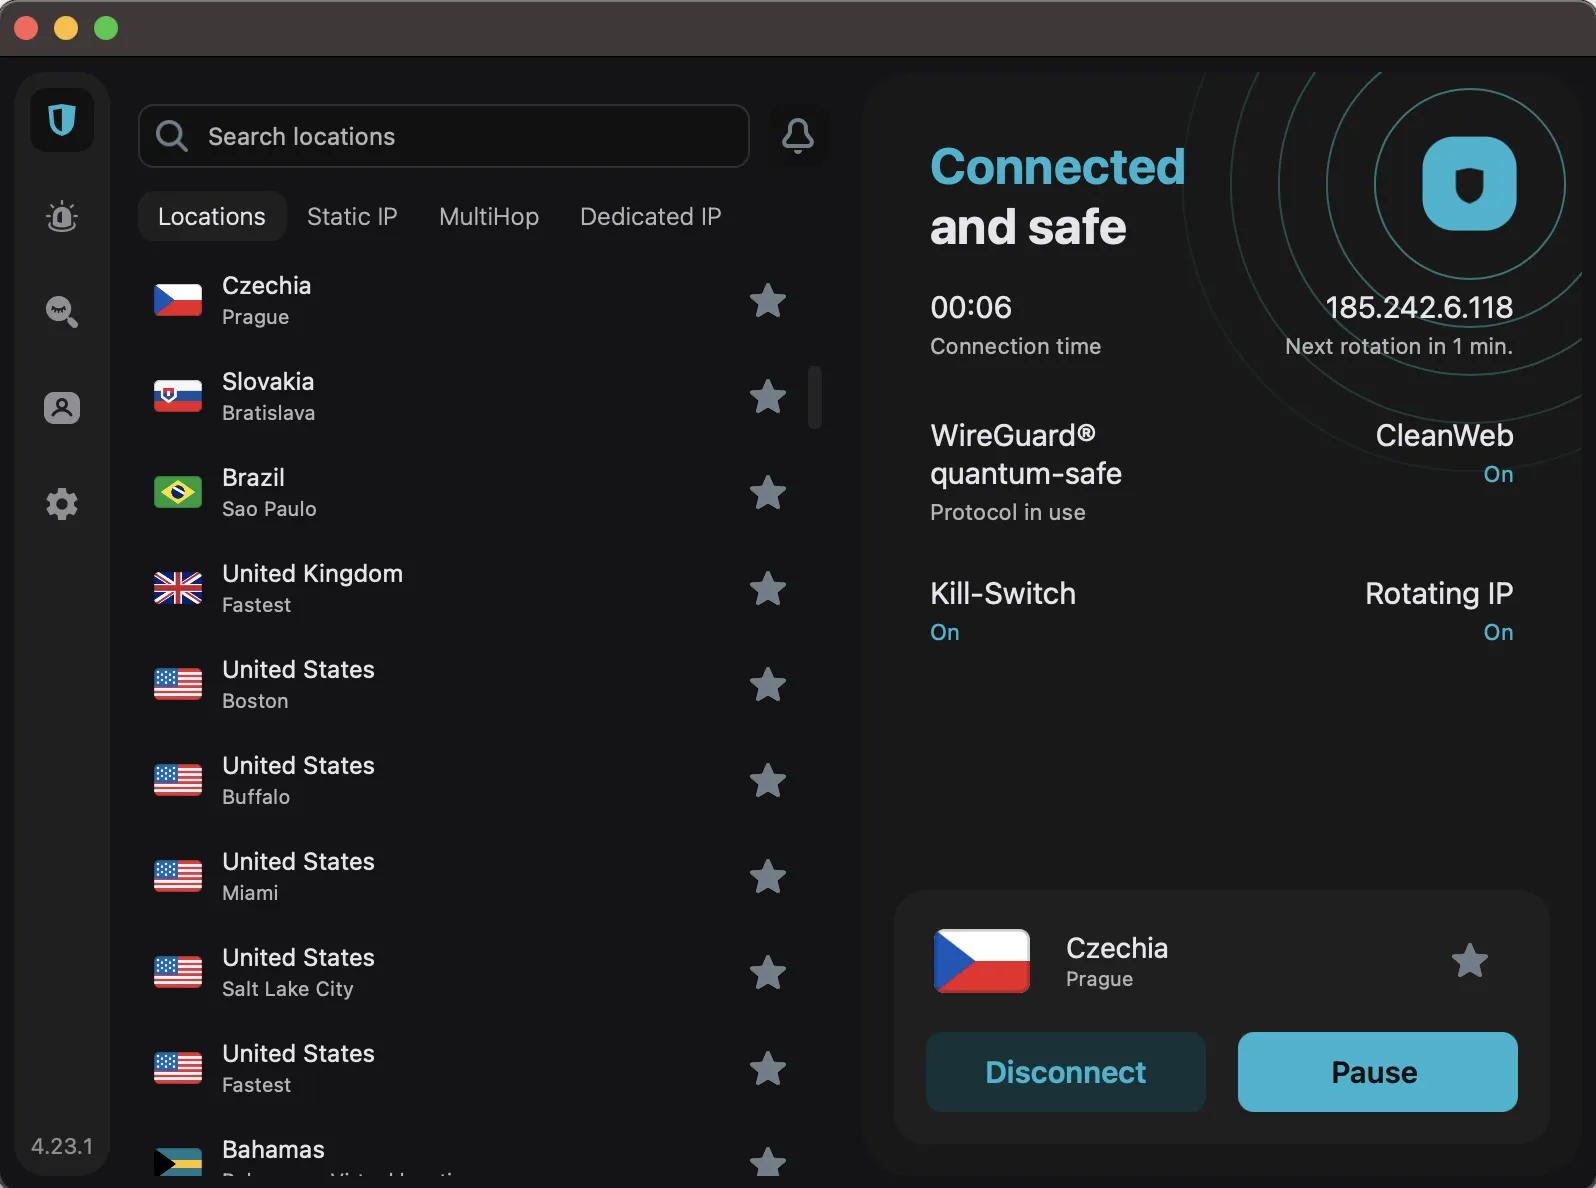This screenshot has width=1596, height=1188.
Task: Select United States Buffalo location
Action: coord(470,780)
